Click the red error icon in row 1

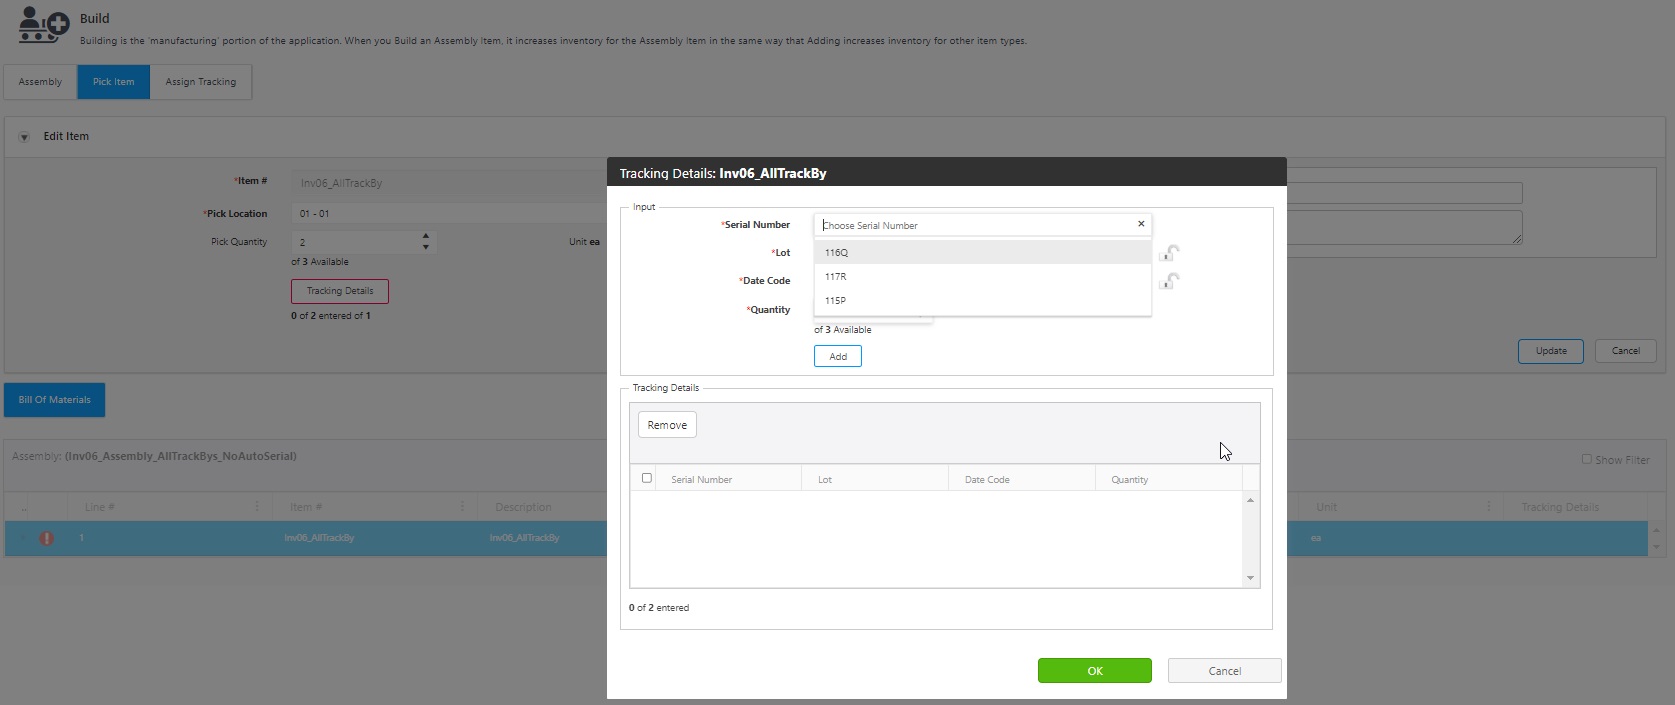(46, 538)
